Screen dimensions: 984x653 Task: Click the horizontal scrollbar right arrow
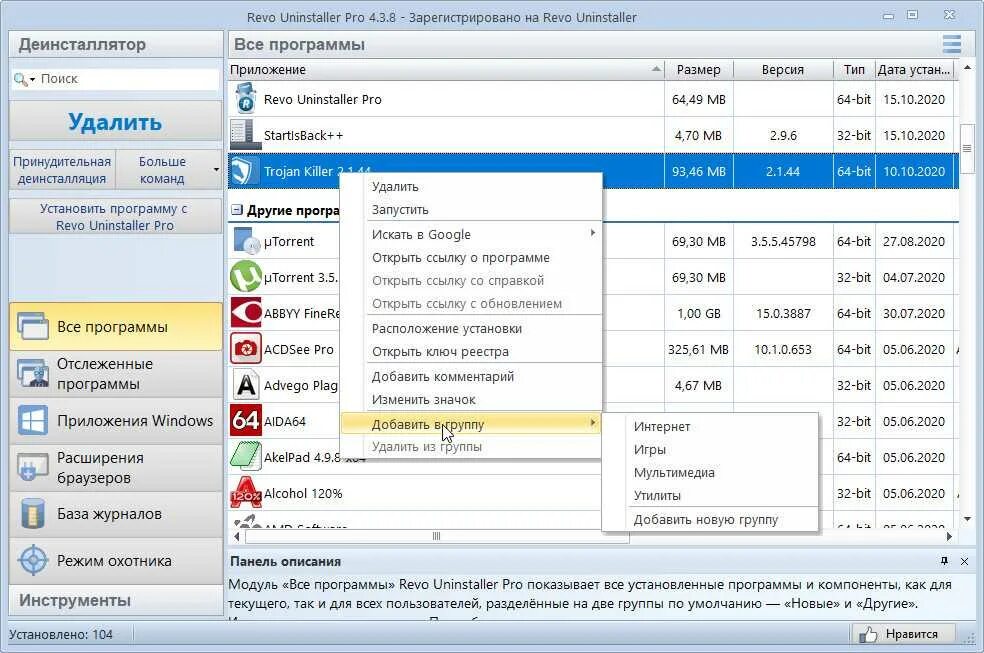pos(949,536)
